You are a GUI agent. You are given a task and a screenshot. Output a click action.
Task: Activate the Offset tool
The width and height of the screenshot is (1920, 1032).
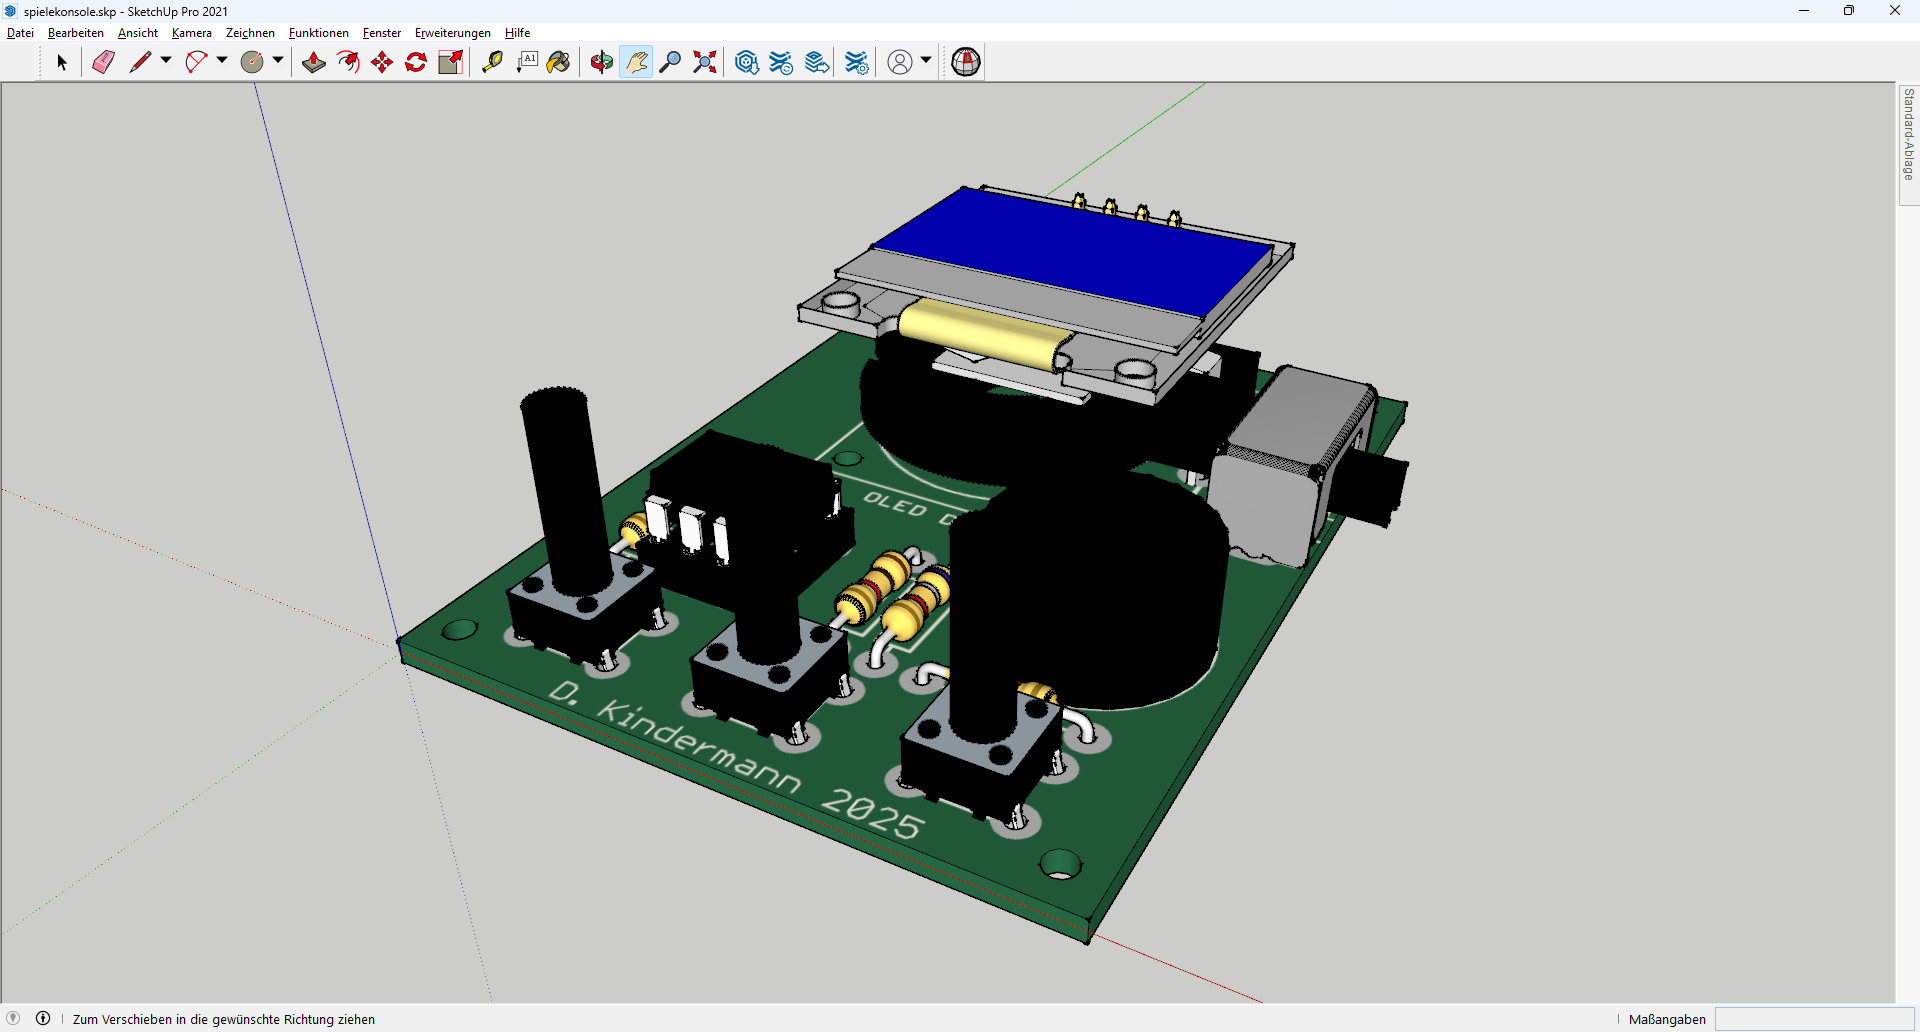pyautogui.click(x=348, y=62)
